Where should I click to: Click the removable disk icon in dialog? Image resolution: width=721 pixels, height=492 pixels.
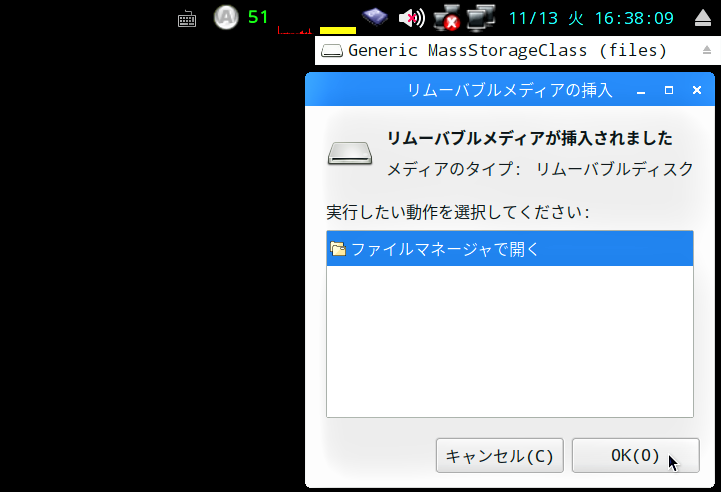coord(350,153)
